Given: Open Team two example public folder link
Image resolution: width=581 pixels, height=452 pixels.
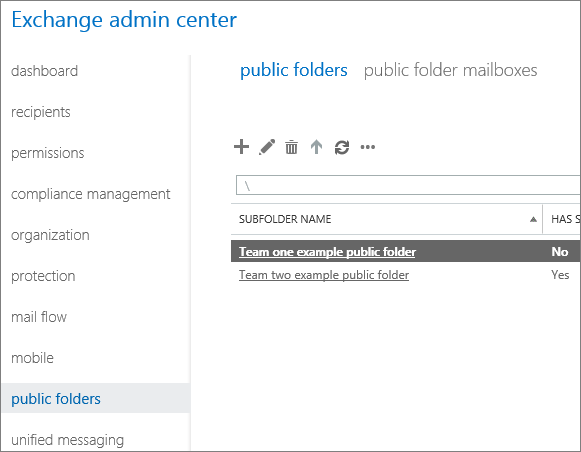Looking at the screenshot, I should (x=324, y=275).
